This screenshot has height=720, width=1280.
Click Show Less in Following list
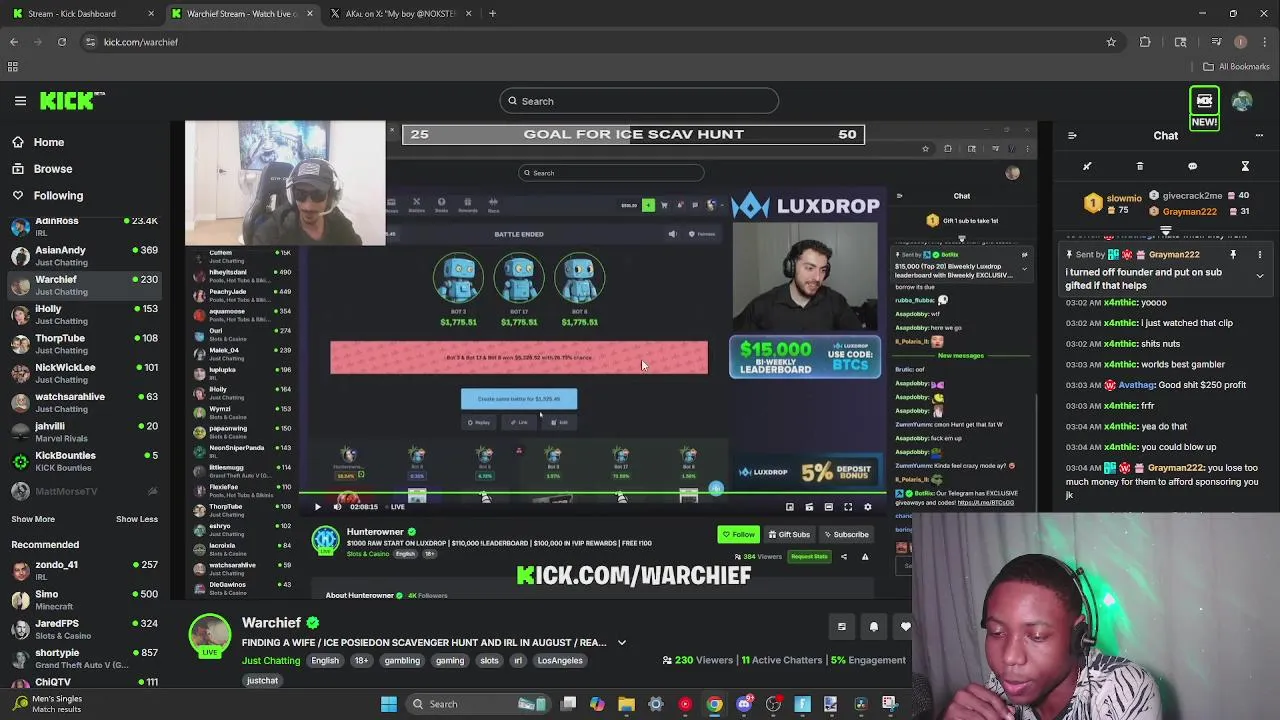(x=137, y=519)
